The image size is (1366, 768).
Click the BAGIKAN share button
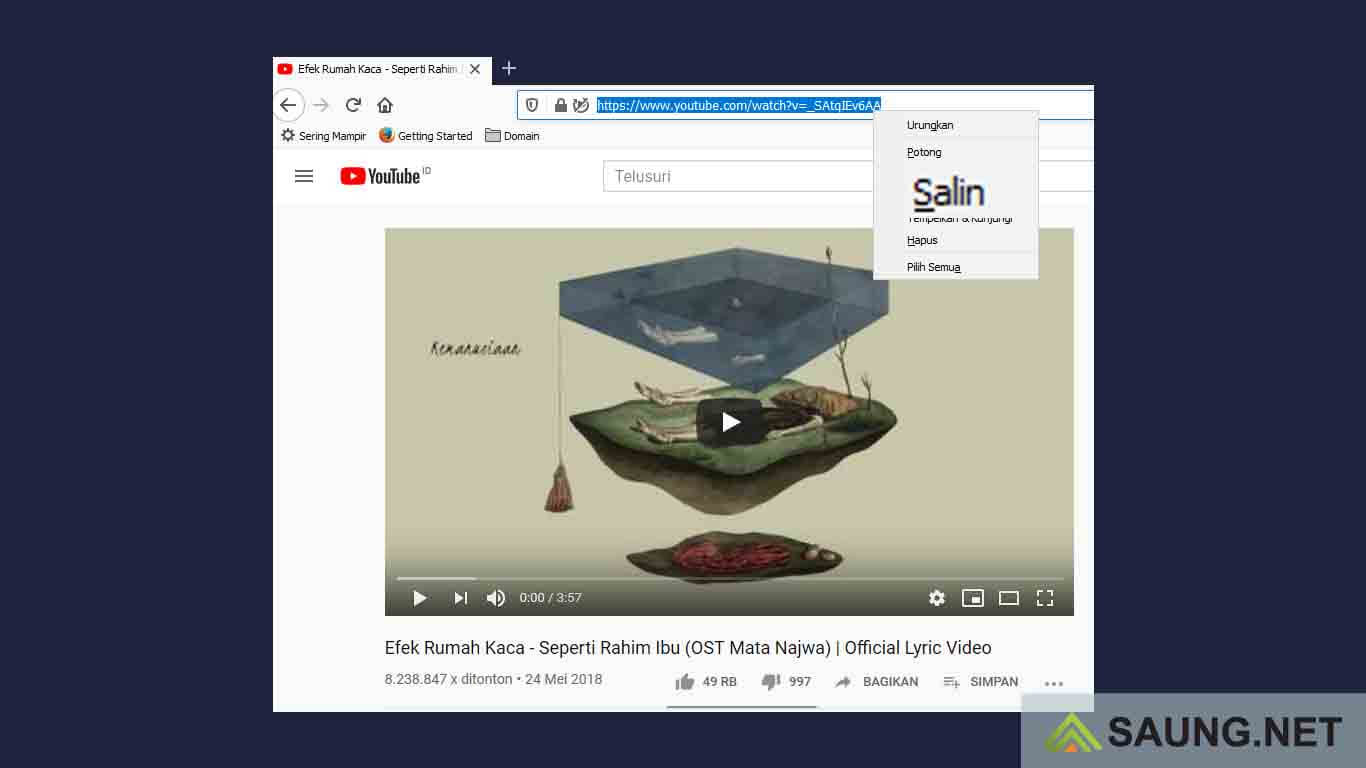876,682
